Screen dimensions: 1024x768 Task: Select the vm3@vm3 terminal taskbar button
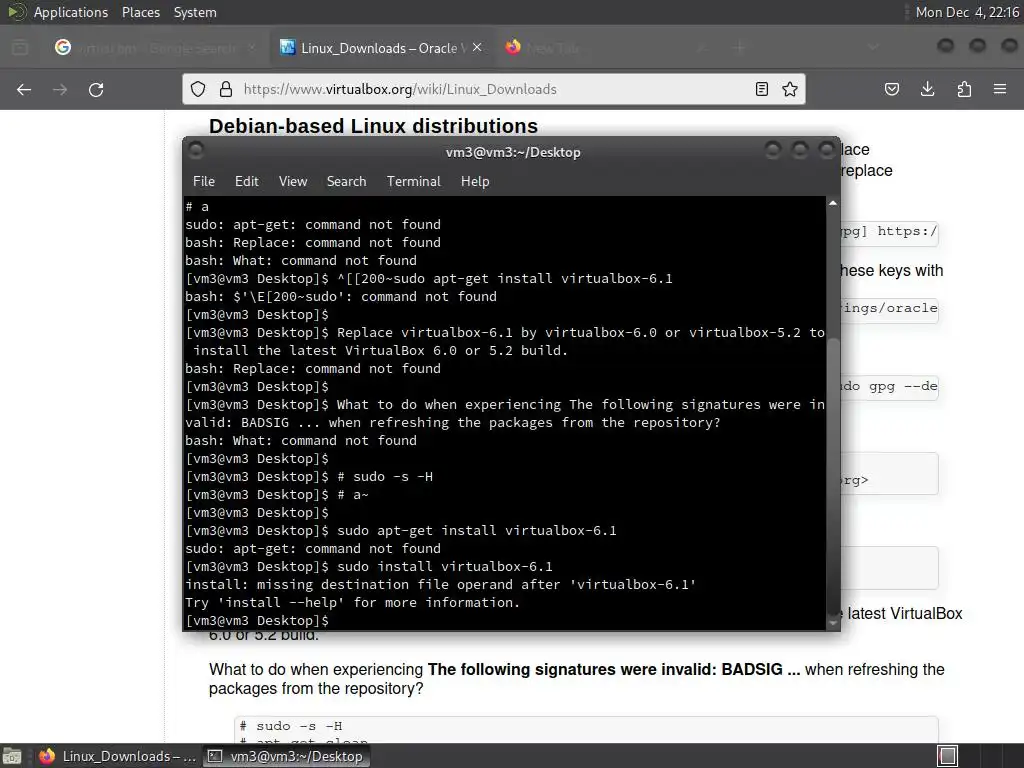[x=285, y=756]
